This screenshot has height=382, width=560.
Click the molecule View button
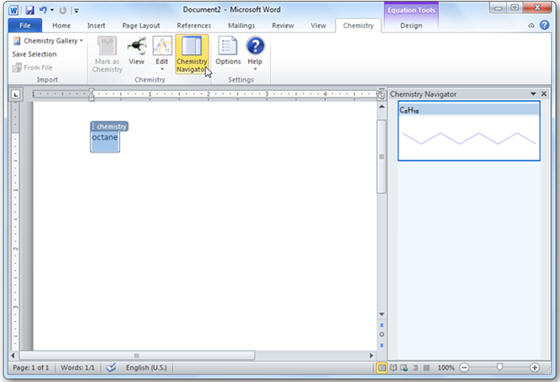tap(136, 51)
